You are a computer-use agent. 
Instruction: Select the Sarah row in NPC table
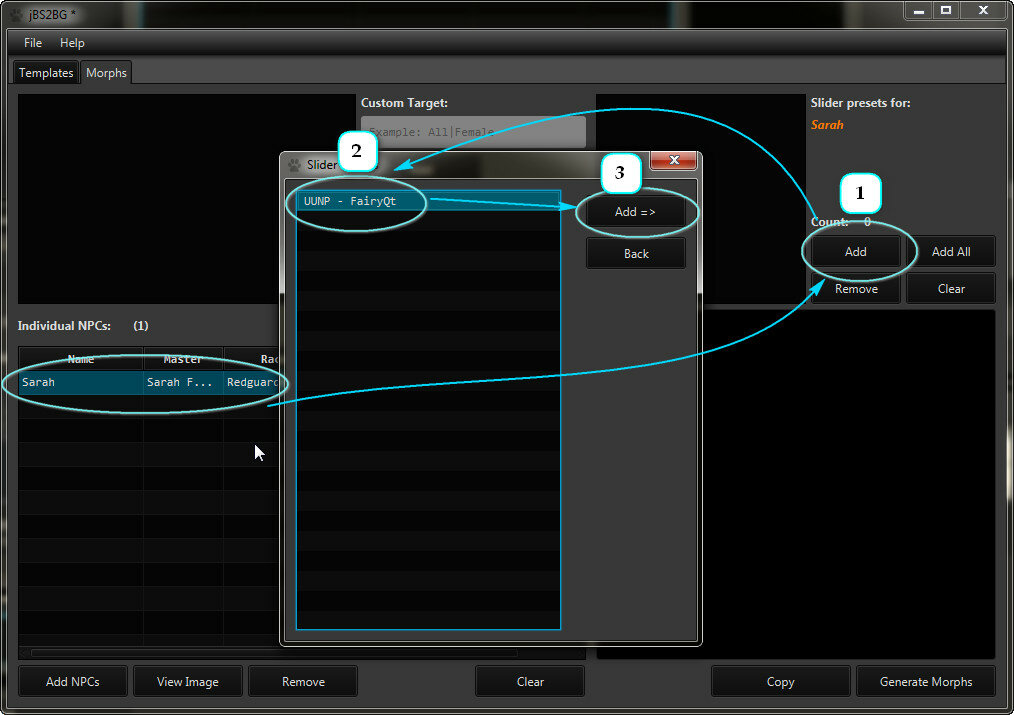[x=149, y=382]
